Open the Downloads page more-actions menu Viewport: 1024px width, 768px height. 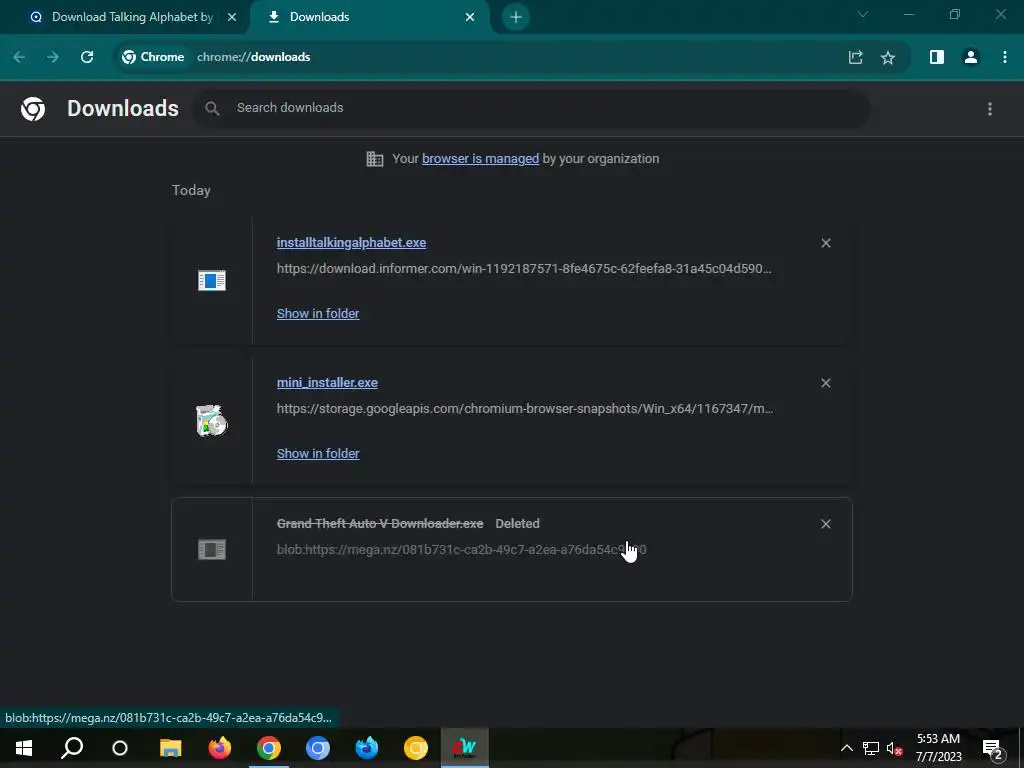[989, 108]
